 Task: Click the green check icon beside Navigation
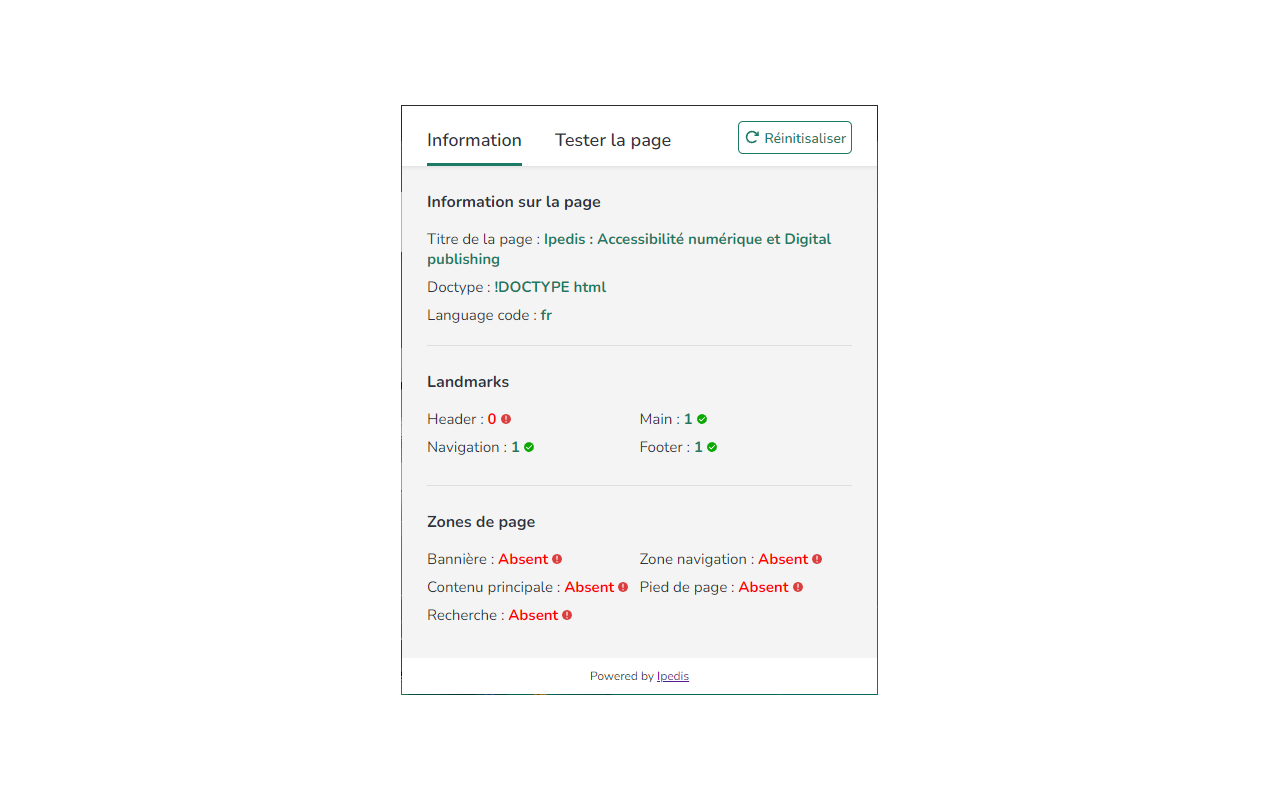click(529, 447)
